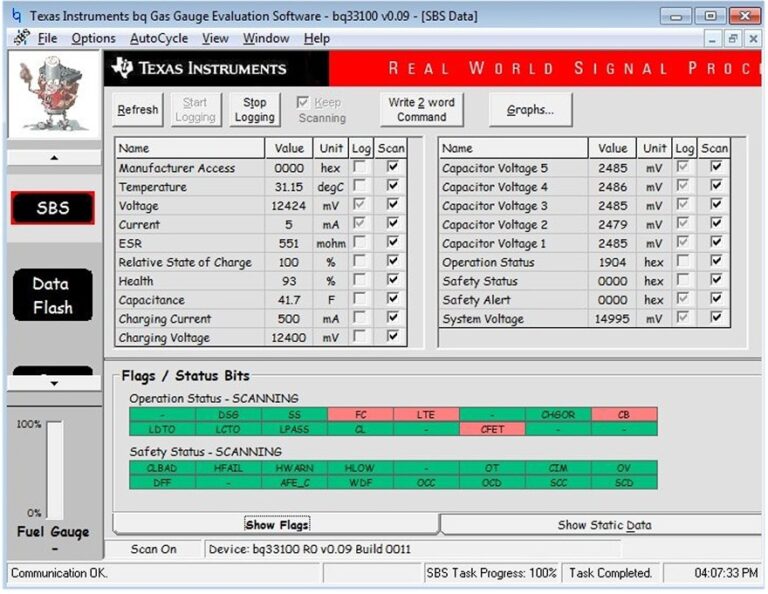Click the Name column header in left table
The width and height of the screenshot is (768, 594).
tap(190, 148)
